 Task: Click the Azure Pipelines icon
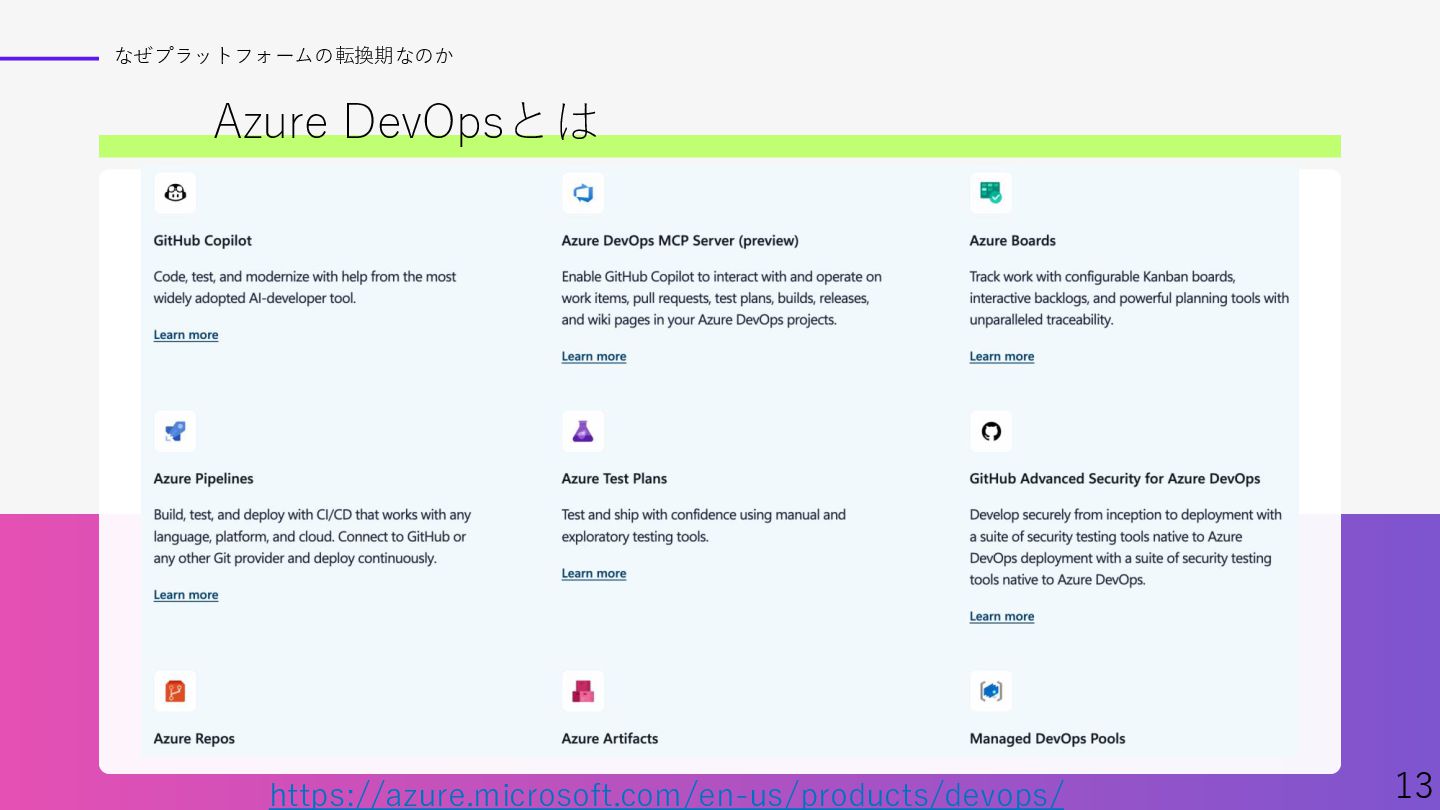(x=175, y=431)
